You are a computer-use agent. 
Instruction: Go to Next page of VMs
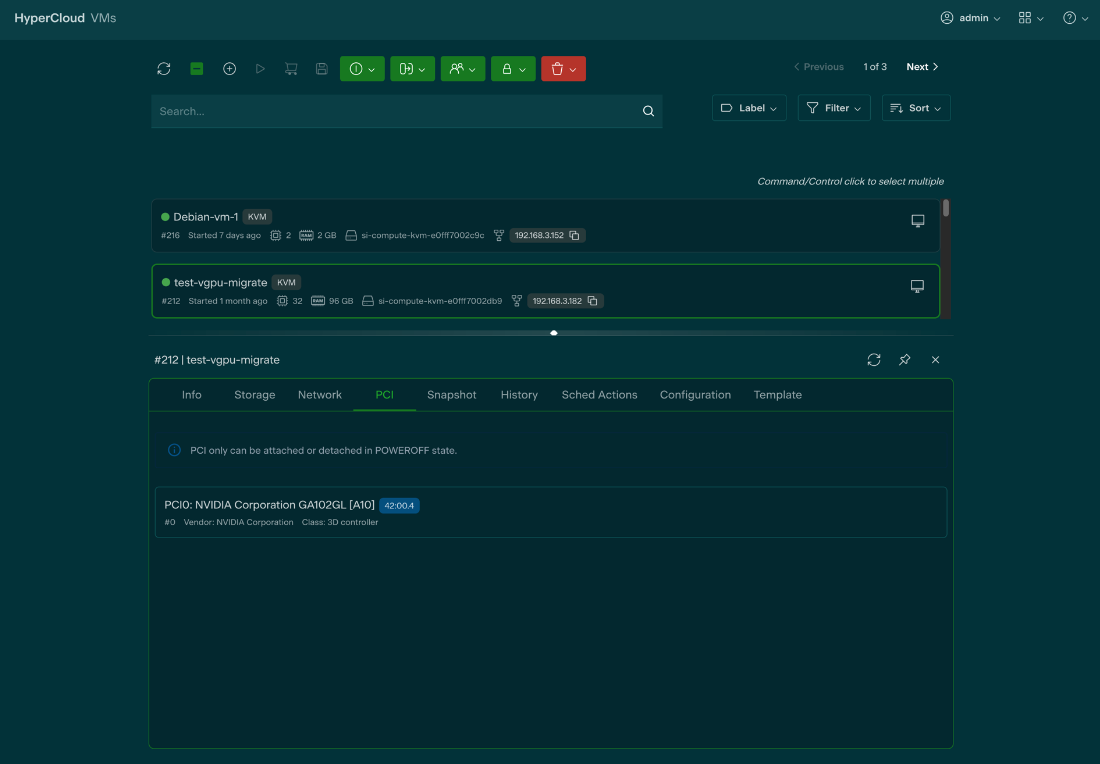tap(922, 67)
